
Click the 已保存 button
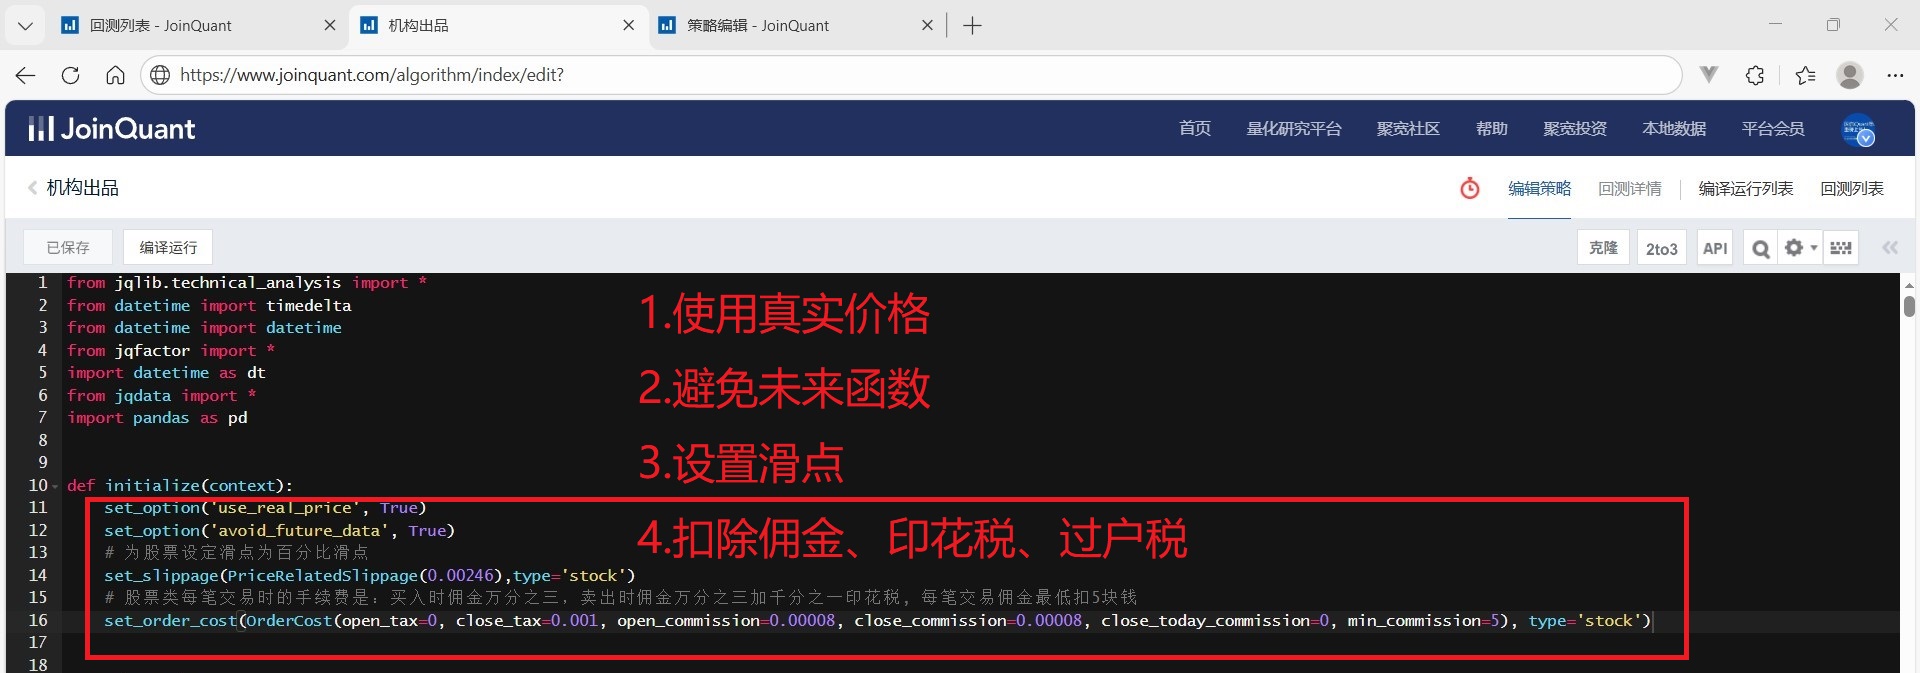(x=68, y=247)
